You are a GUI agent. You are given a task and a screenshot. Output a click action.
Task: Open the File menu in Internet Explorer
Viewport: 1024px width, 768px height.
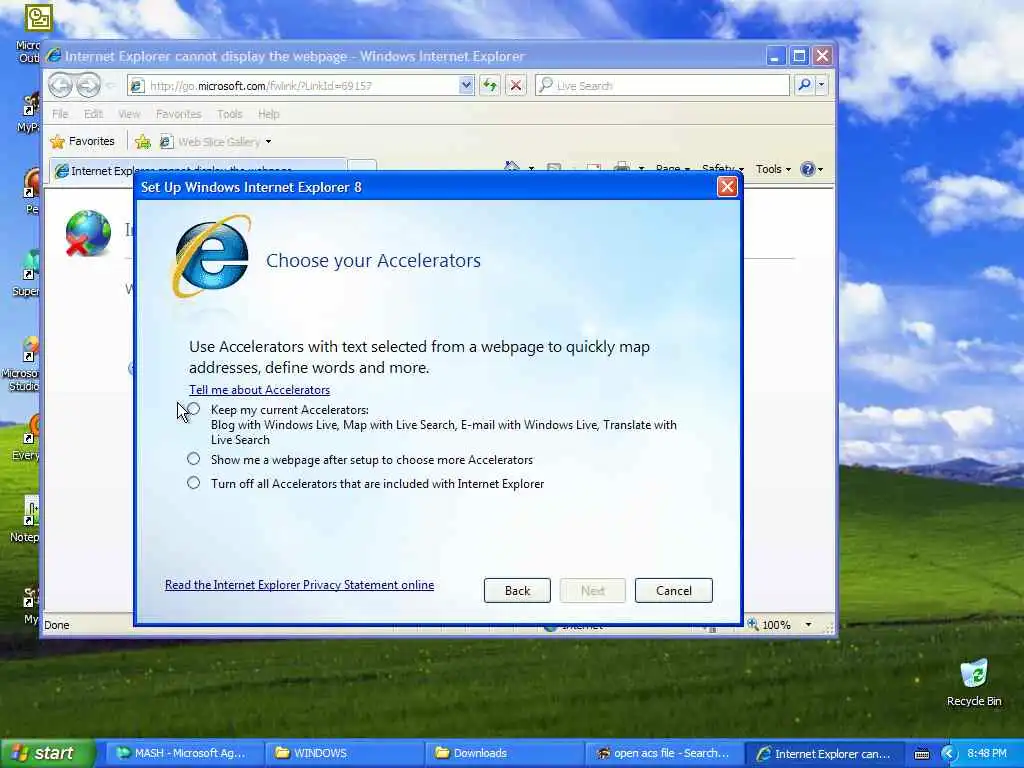(60, 114)
